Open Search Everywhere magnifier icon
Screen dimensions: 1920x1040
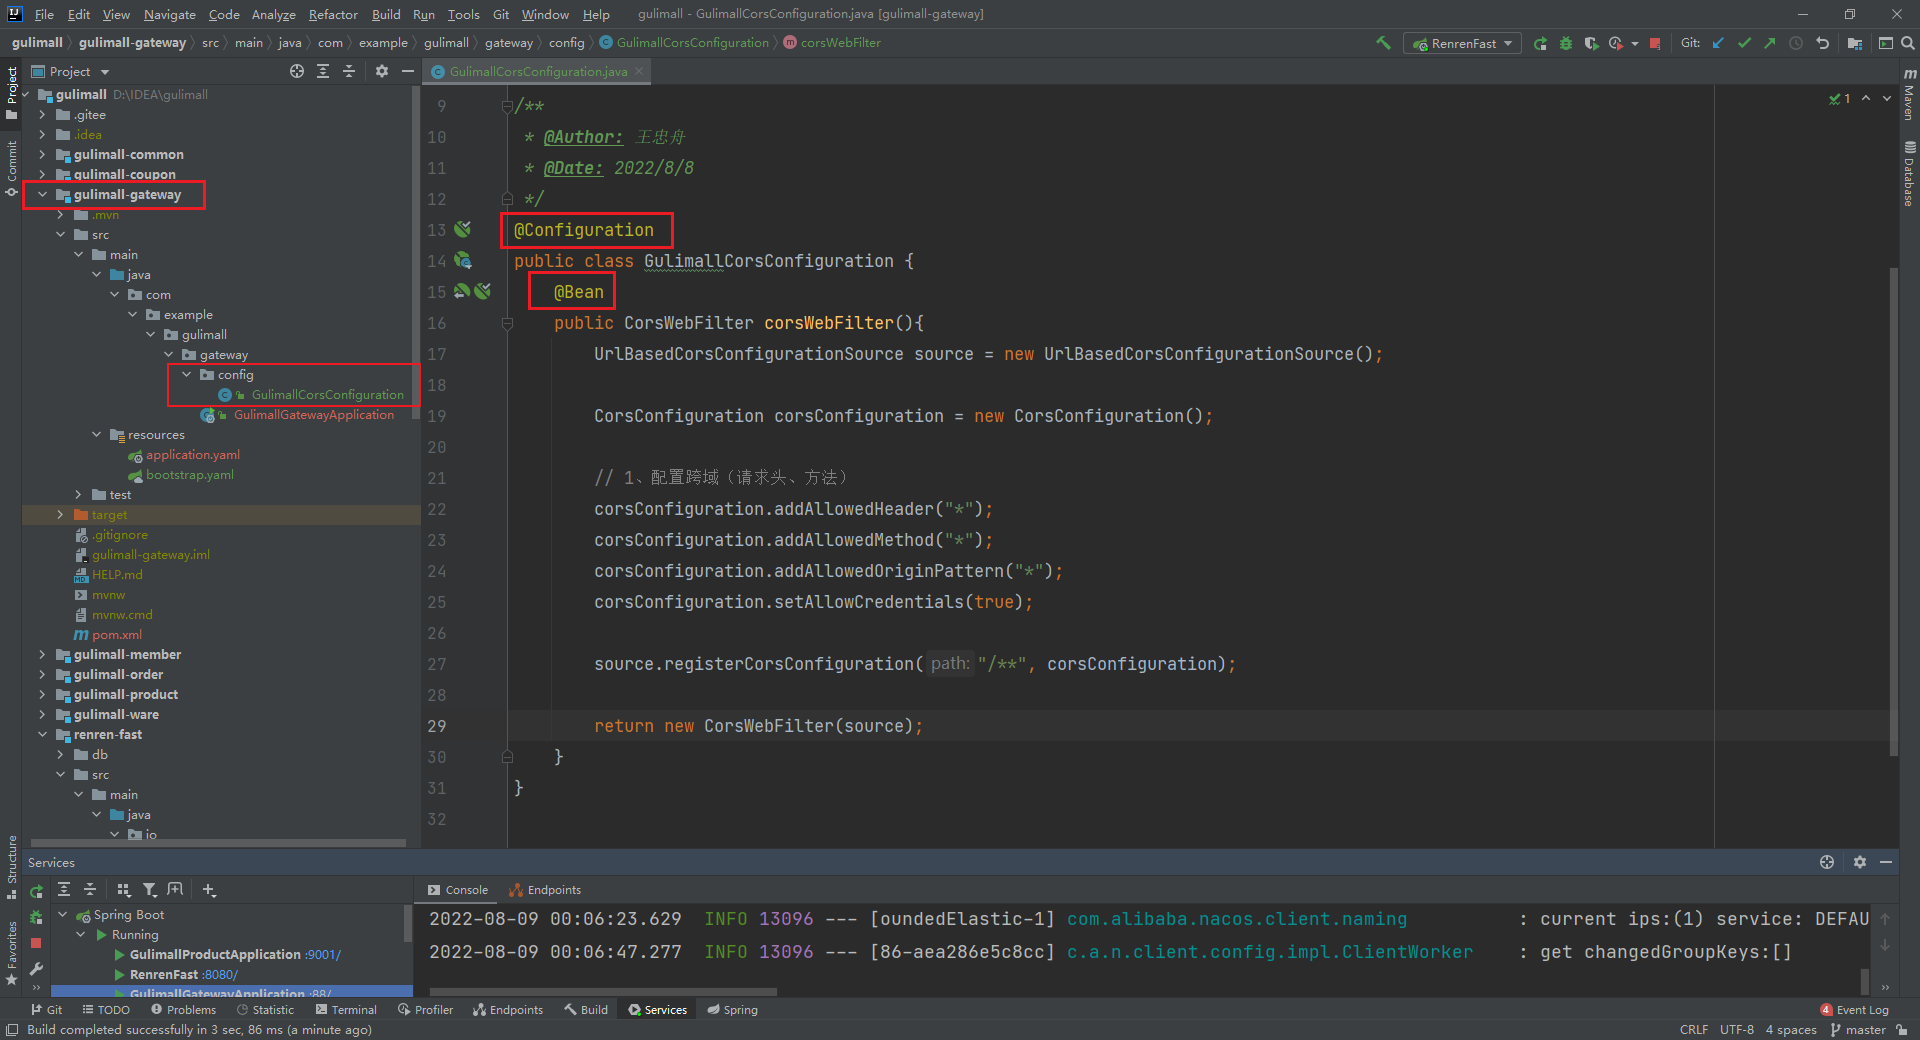click(1908, 43)
